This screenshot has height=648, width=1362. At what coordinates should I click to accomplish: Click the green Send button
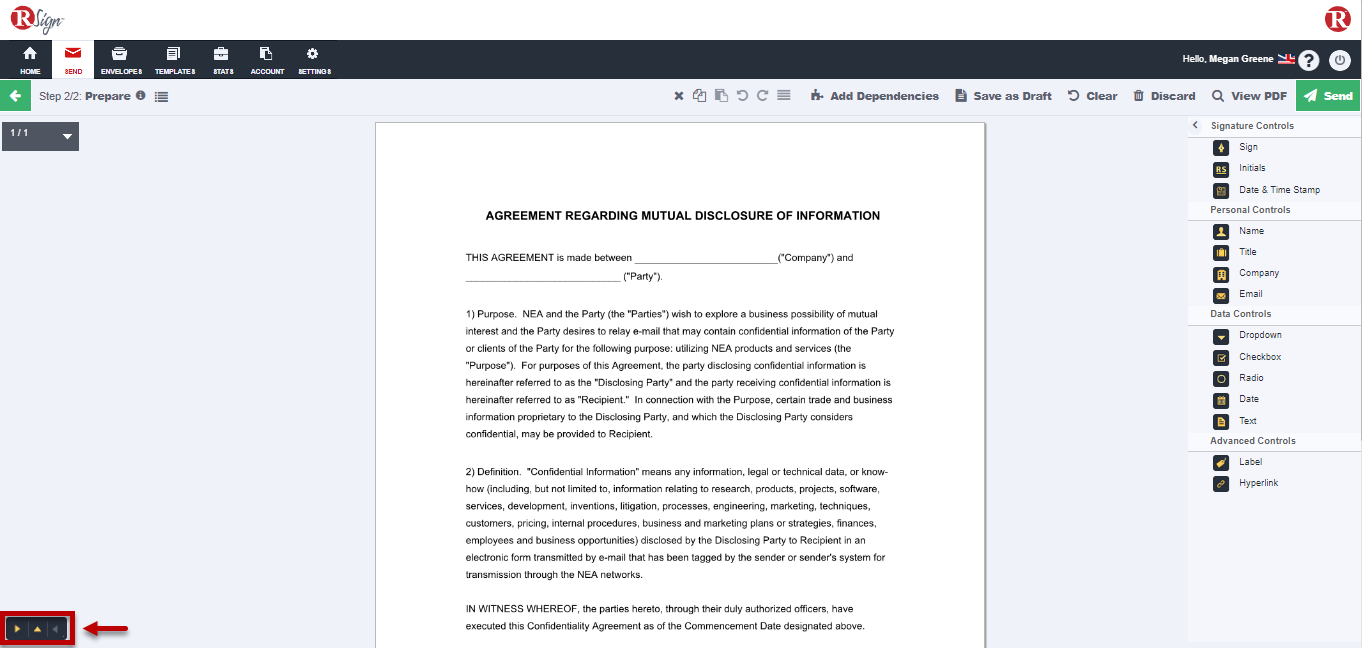1328,96
